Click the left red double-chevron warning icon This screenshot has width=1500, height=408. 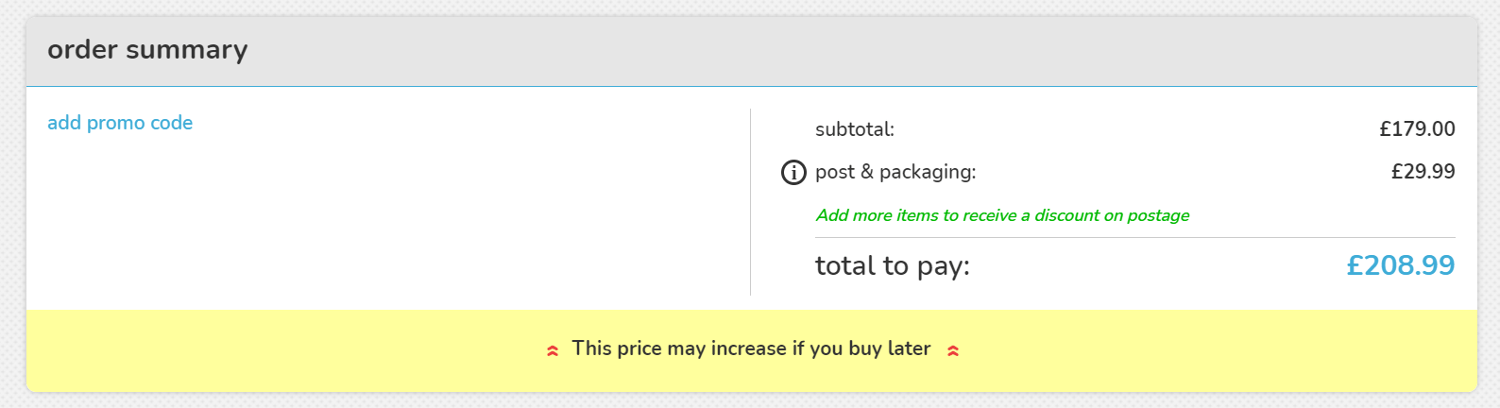pyautogui.click(x=552, y=350)
